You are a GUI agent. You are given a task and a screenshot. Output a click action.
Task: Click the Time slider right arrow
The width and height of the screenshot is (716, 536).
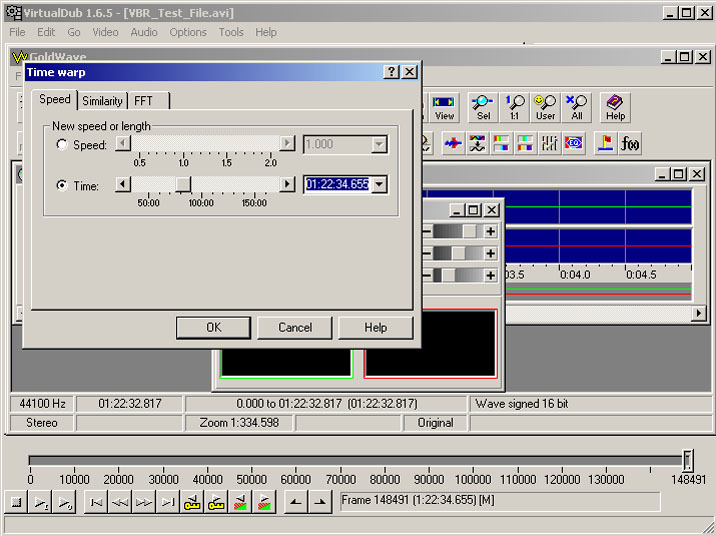[x=287, y=184]
